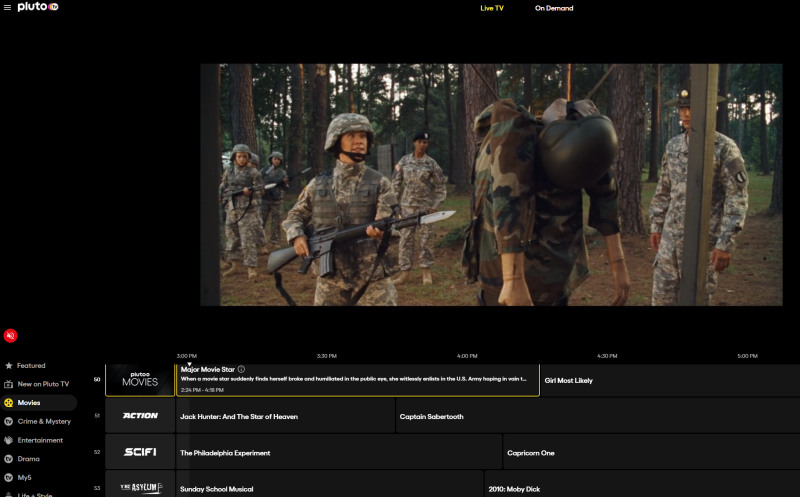Switch to the Live TV tab
The image size is (800, 497).
point(492,8)
